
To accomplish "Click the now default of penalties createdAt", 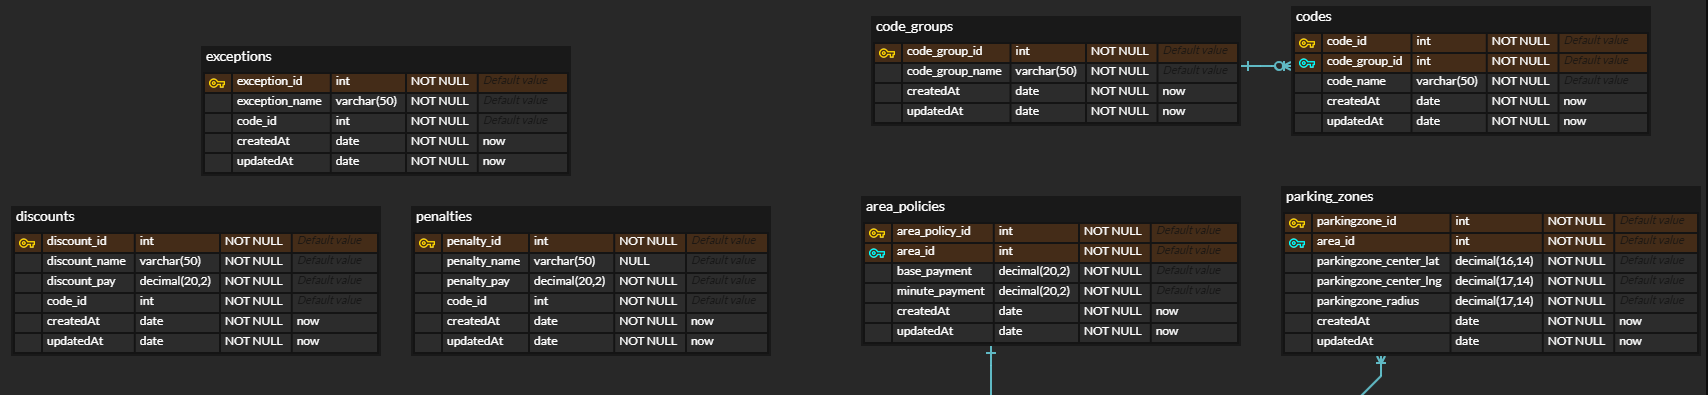I will tap(702, 321).
